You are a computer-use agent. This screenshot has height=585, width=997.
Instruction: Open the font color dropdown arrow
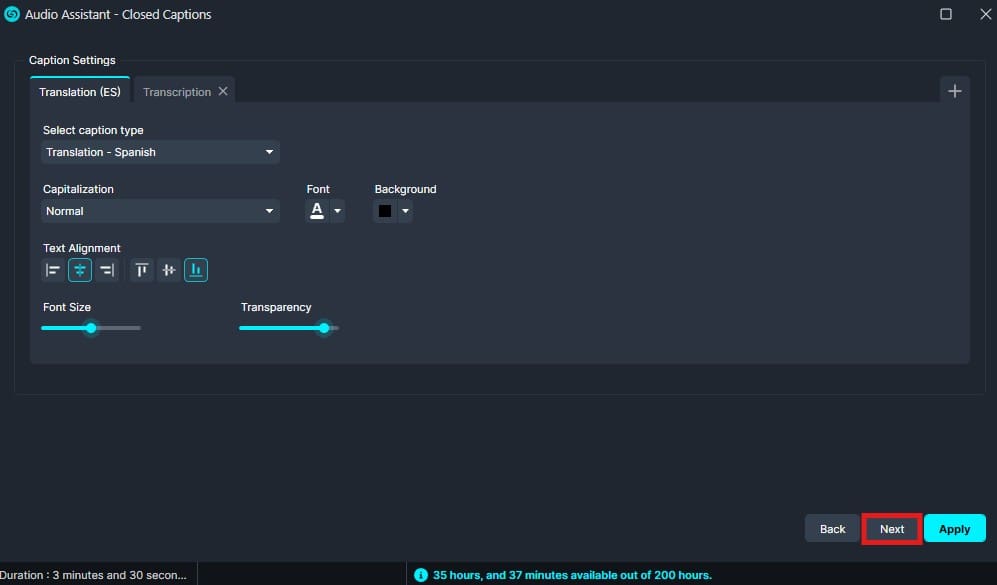pyautogui.click(x=337, y=211)
